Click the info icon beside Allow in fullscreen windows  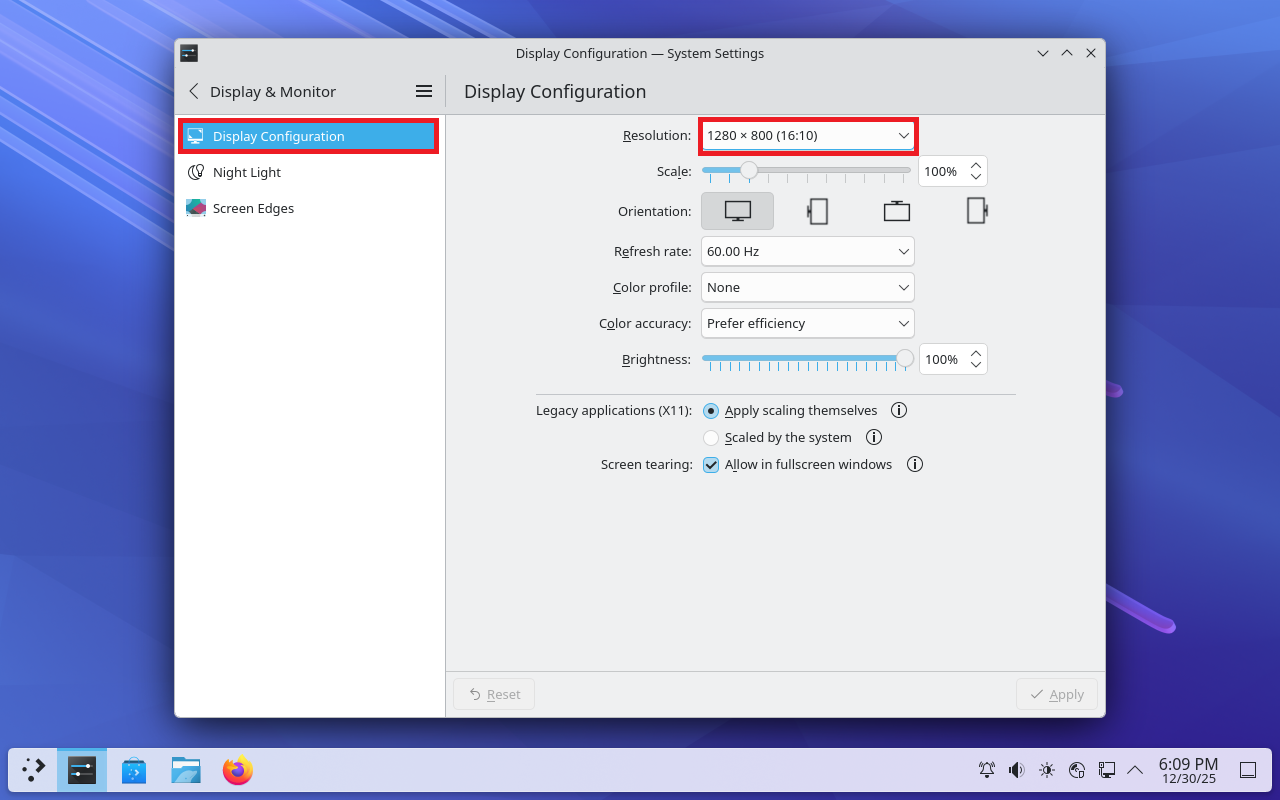914,464
